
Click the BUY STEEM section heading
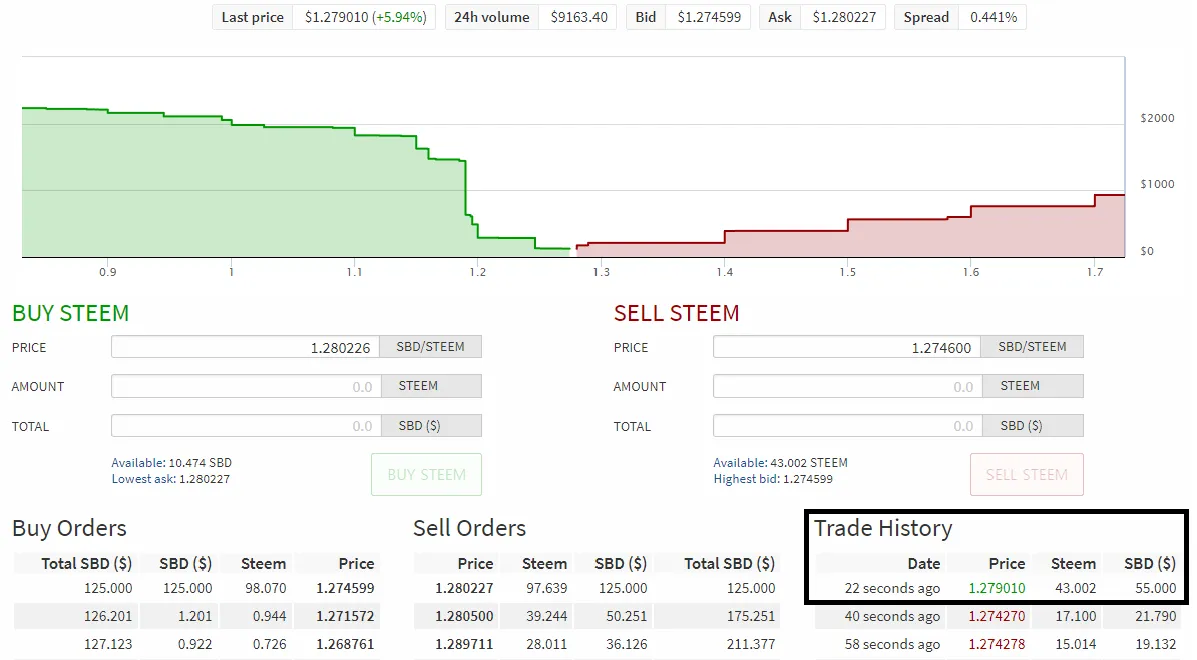[x=70, y=313]
